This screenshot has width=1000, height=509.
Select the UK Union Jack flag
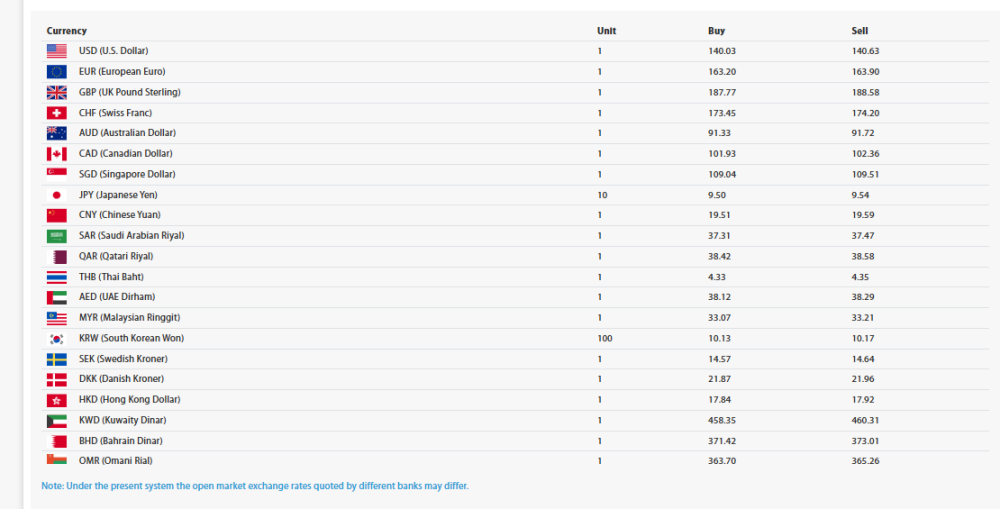(56, 92)
